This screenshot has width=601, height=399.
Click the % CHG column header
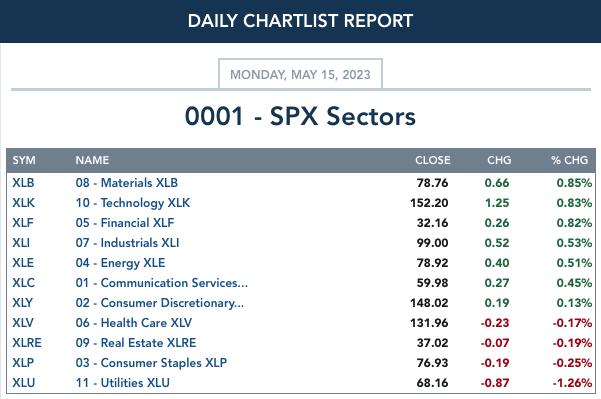tap(570, 160)
